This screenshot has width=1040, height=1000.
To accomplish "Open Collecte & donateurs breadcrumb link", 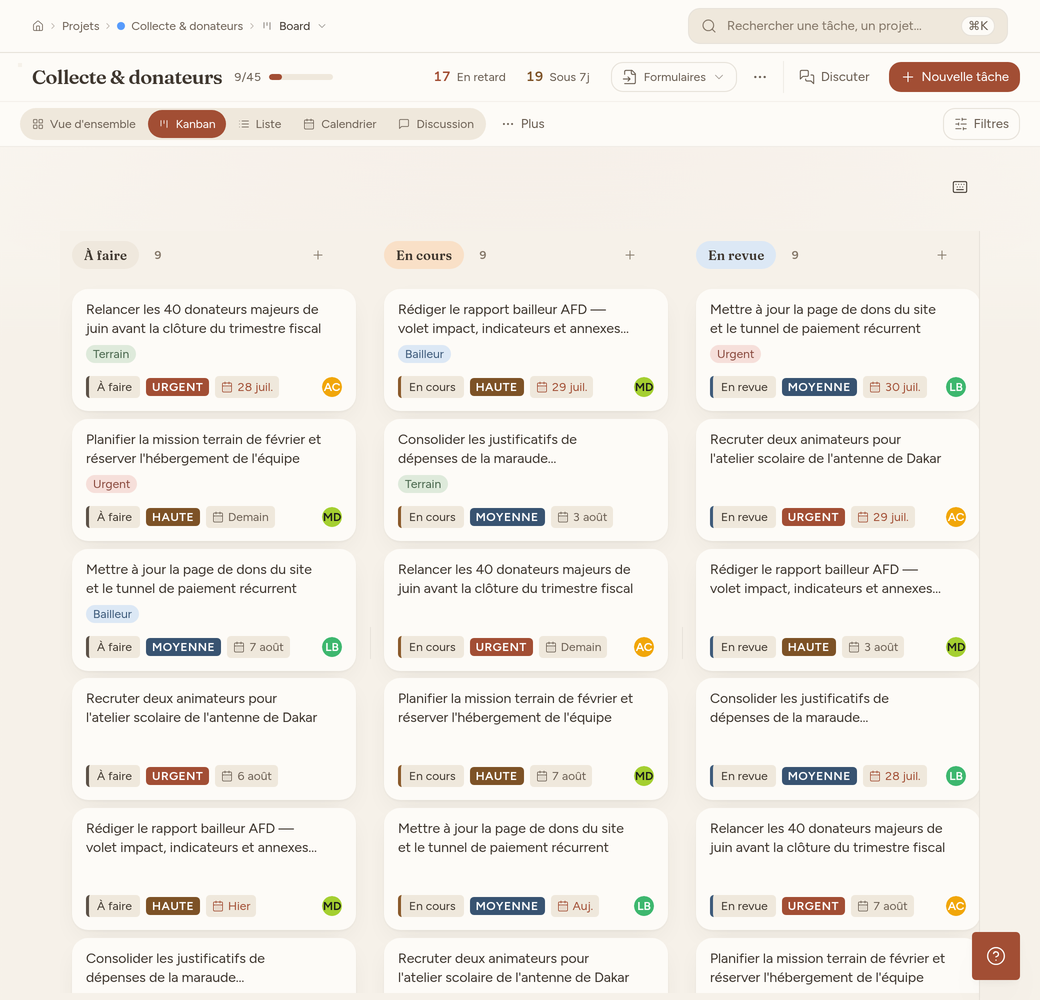I will [x=180, y=26].
